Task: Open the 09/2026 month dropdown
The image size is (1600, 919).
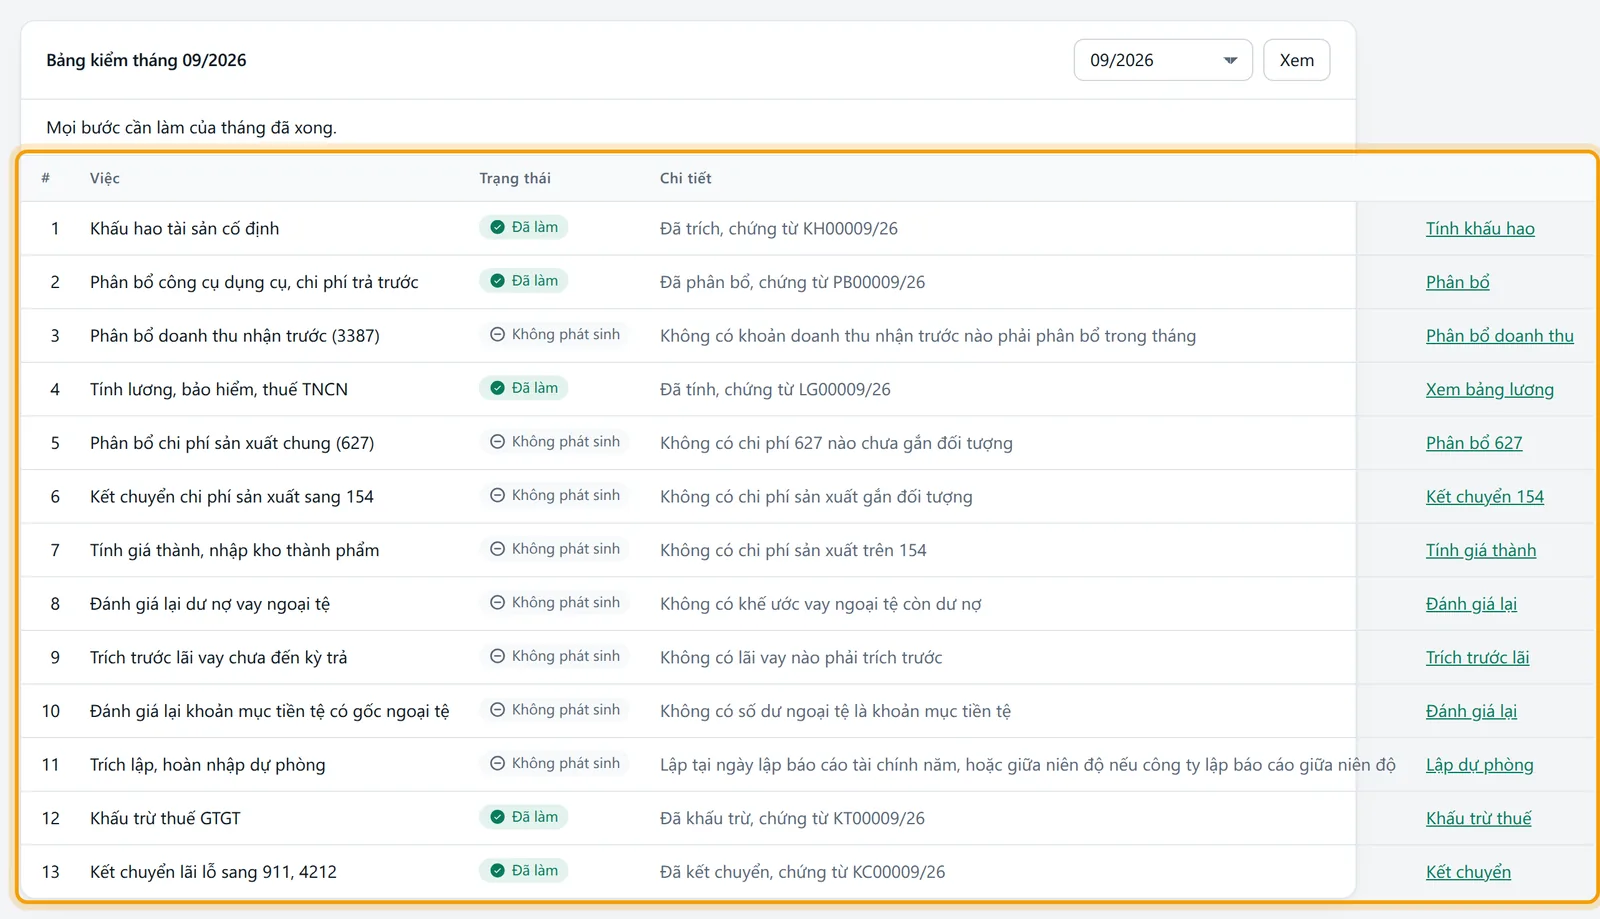Action: click(1163, 60)
